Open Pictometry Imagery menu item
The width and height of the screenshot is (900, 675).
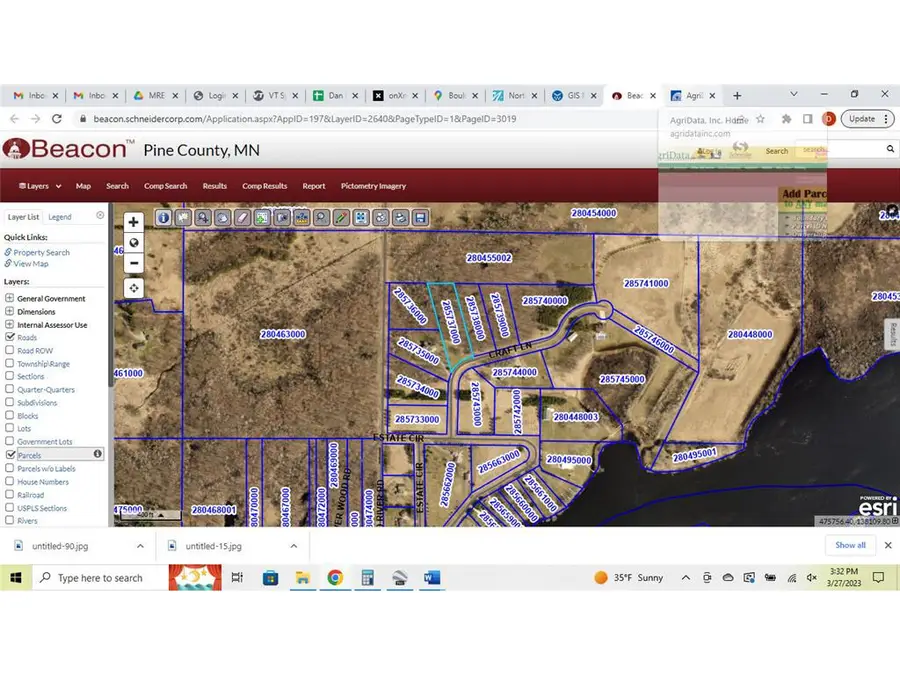pyautogui.click(x=373, y=186)
